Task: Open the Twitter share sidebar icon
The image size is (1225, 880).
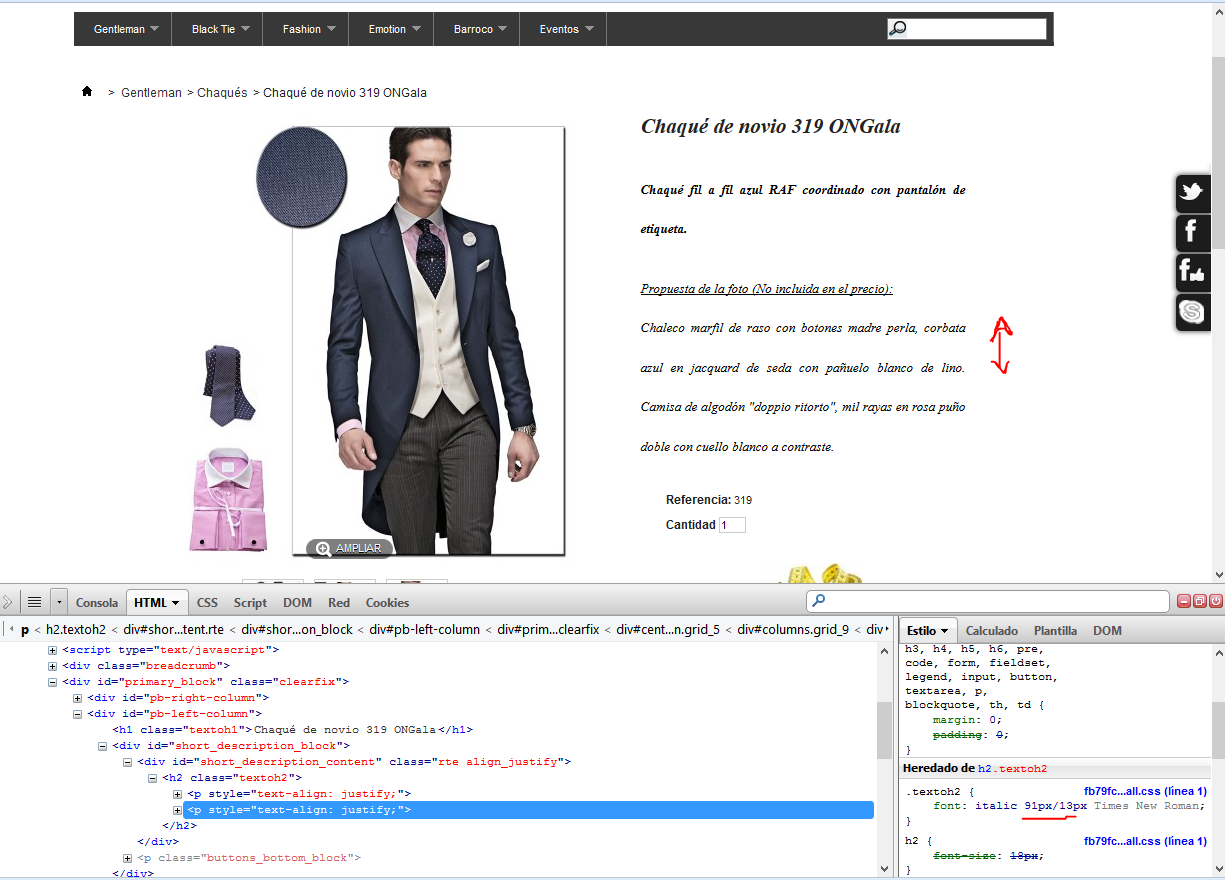Action: click(x=1192, y=193)
